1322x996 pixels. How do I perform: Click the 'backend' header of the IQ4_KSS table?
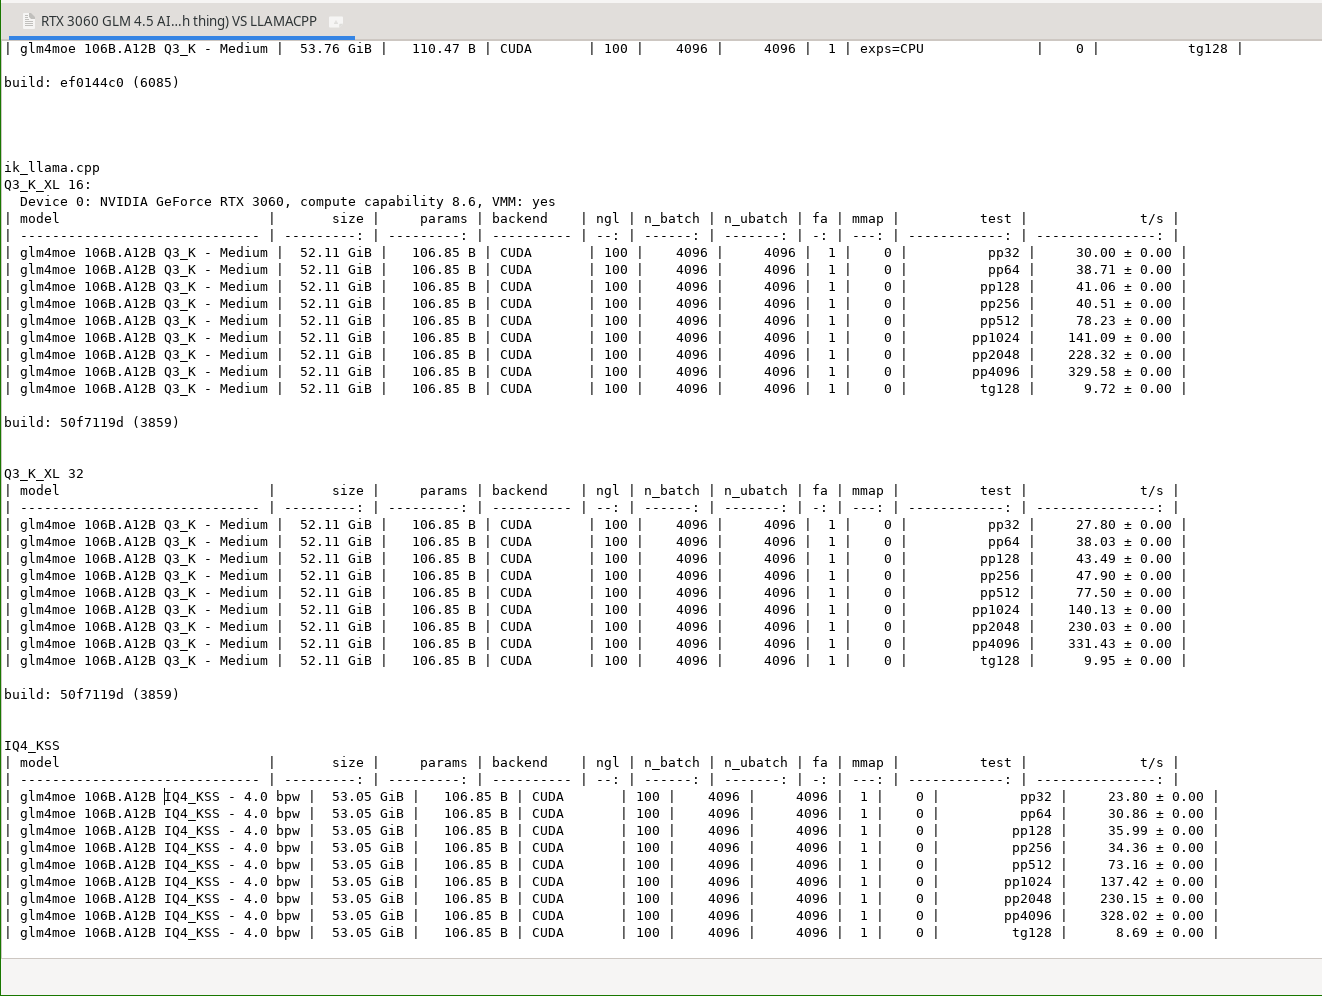(x=520, y=763)
